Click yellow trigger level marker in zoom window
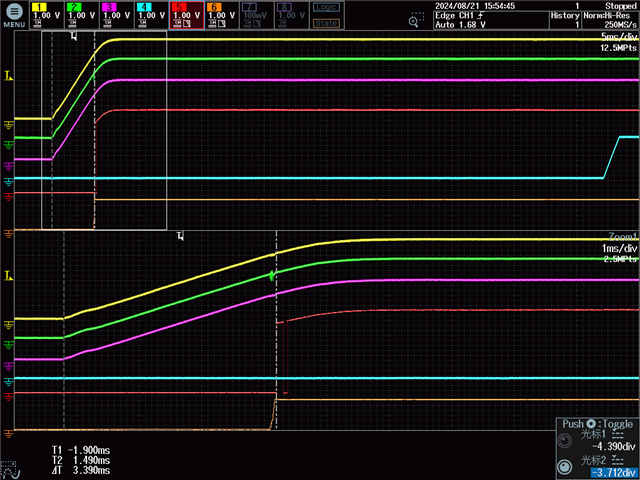This screenshot has width=640, height=480. (x=8, y=277)
